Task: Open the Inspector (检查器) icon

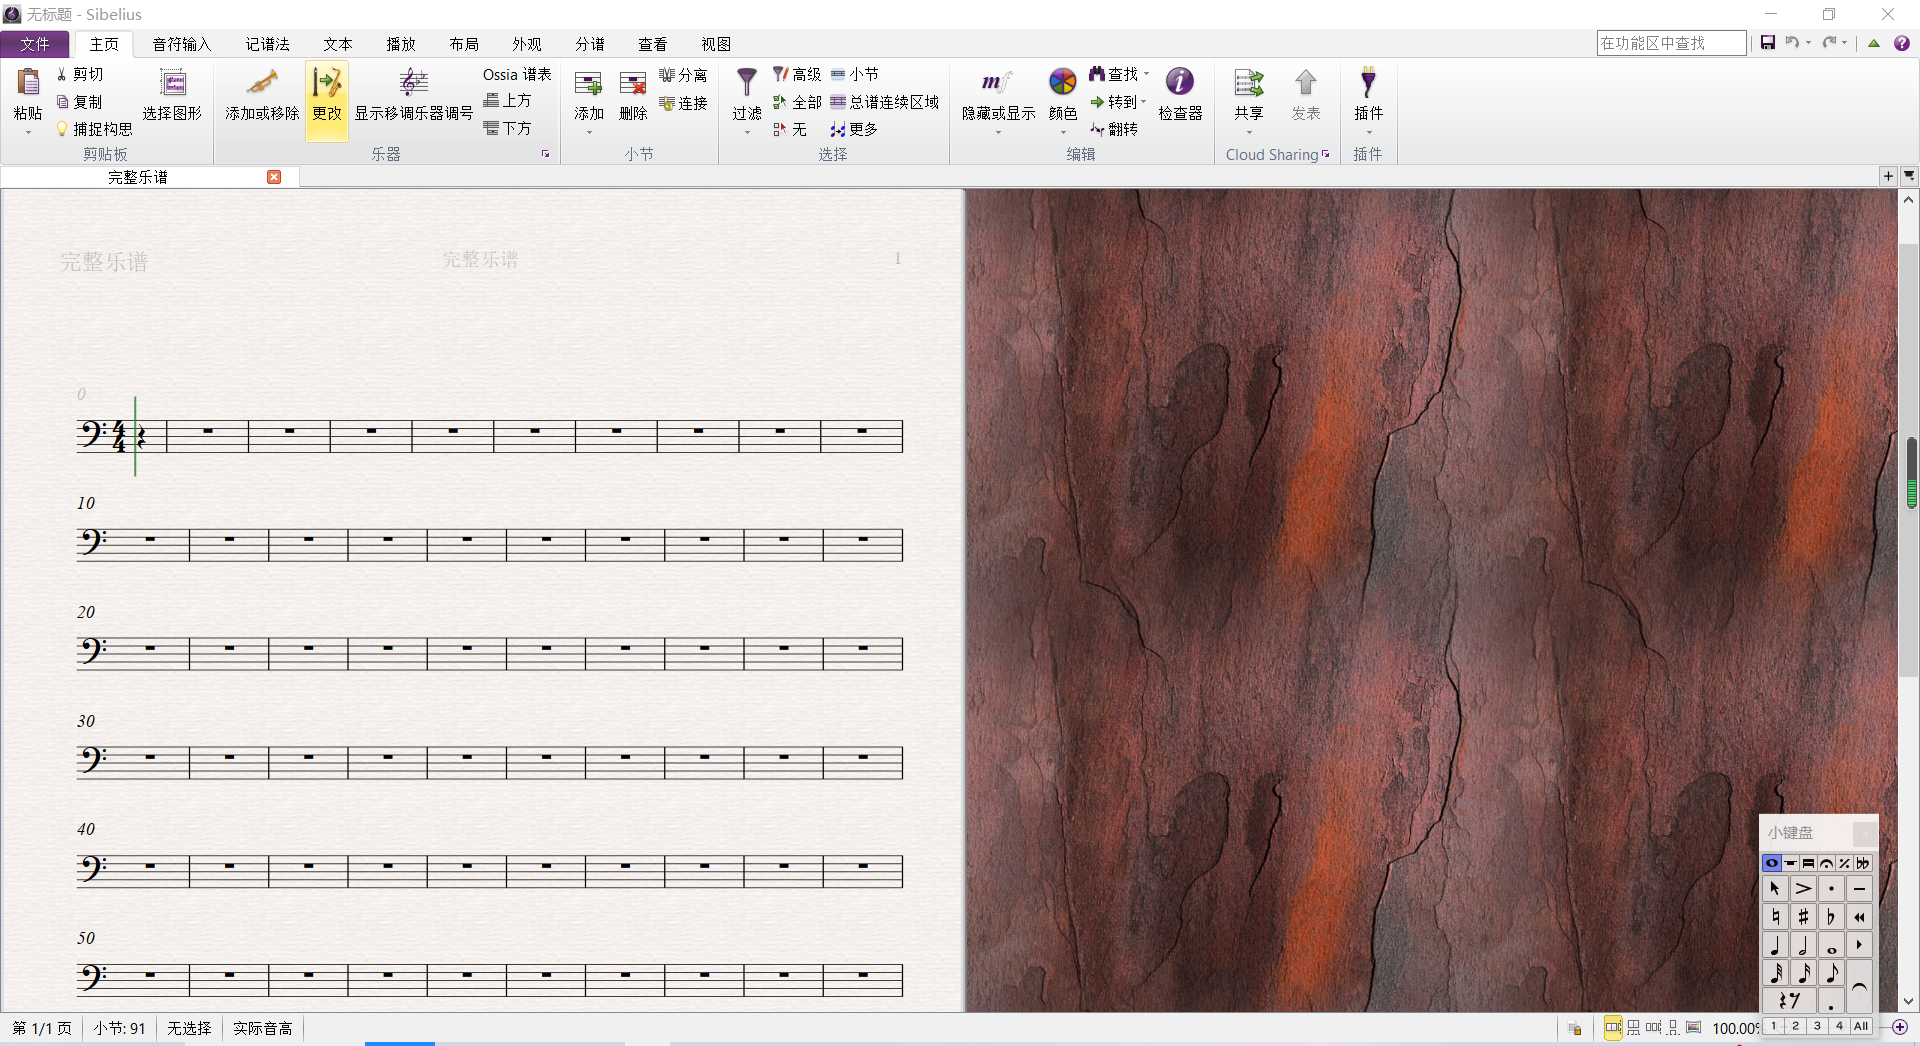Action: 1180,81
